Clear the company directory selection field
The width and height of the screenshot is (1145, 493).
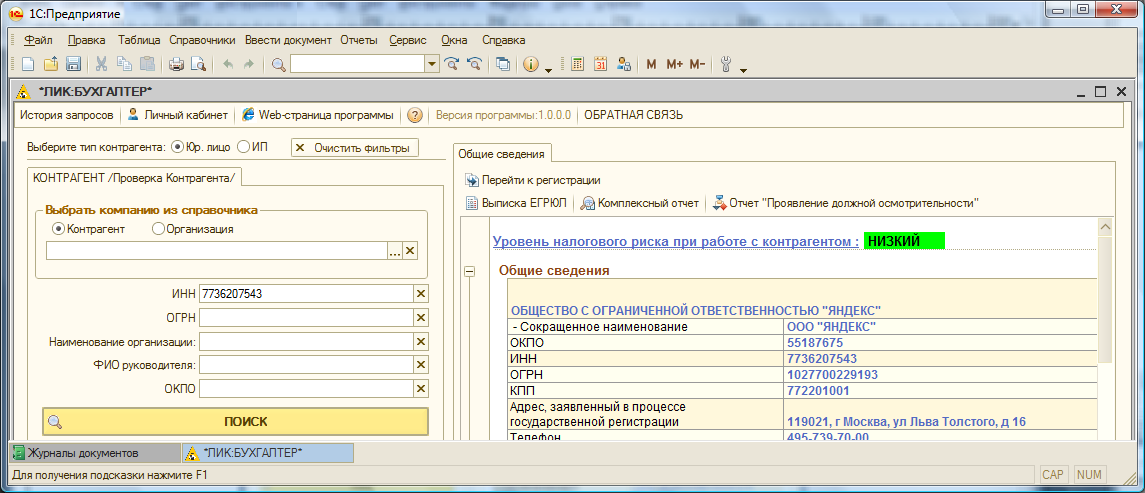click(x=410, y=251)
